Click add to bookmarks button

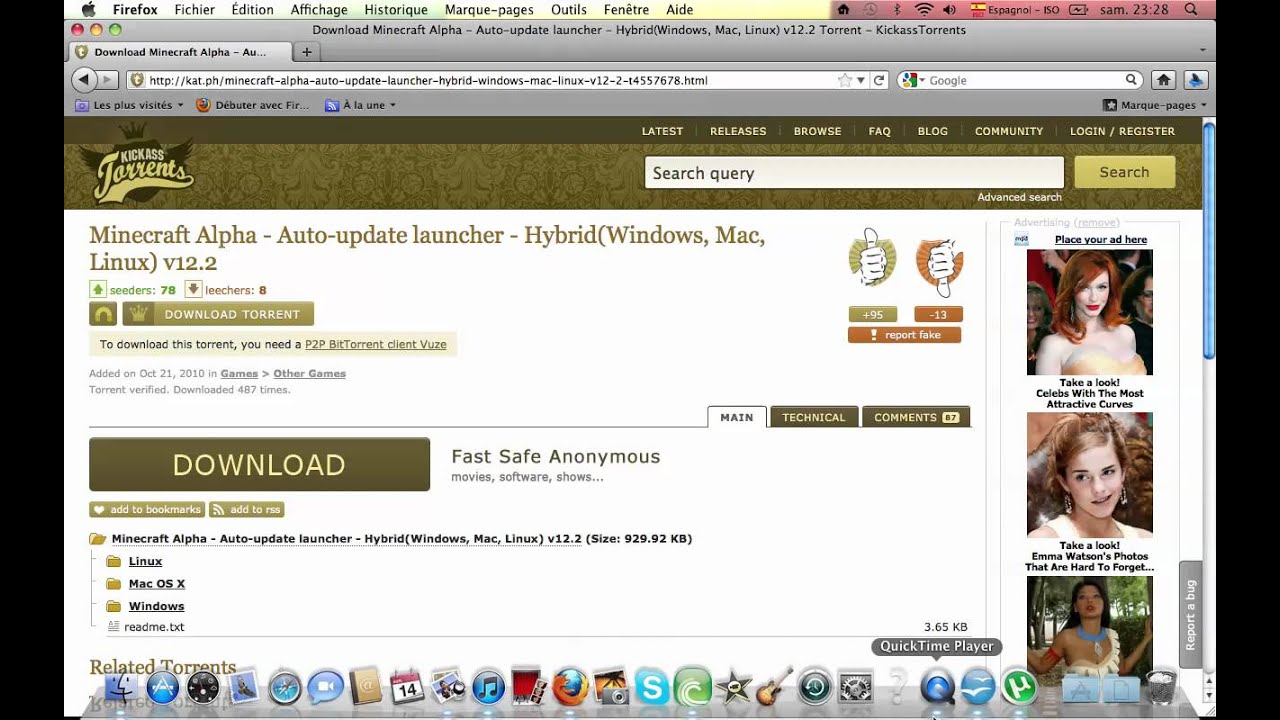click(147, 510)
